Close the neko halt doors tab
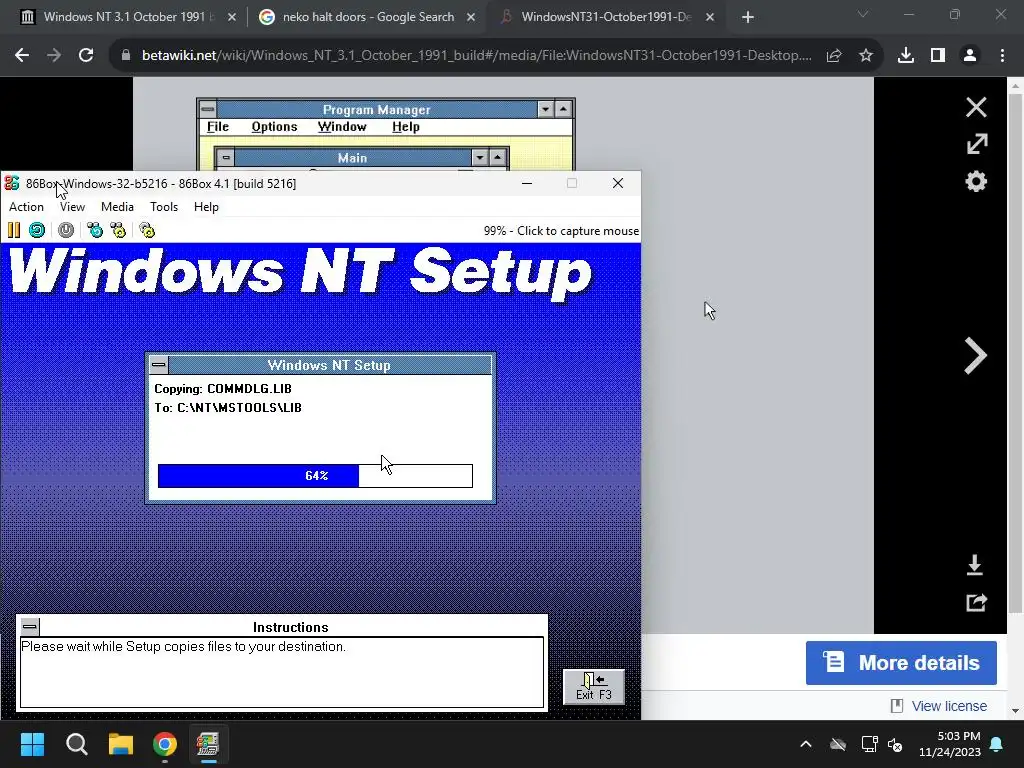The image size is (1024, 768). tap(471, 18)
